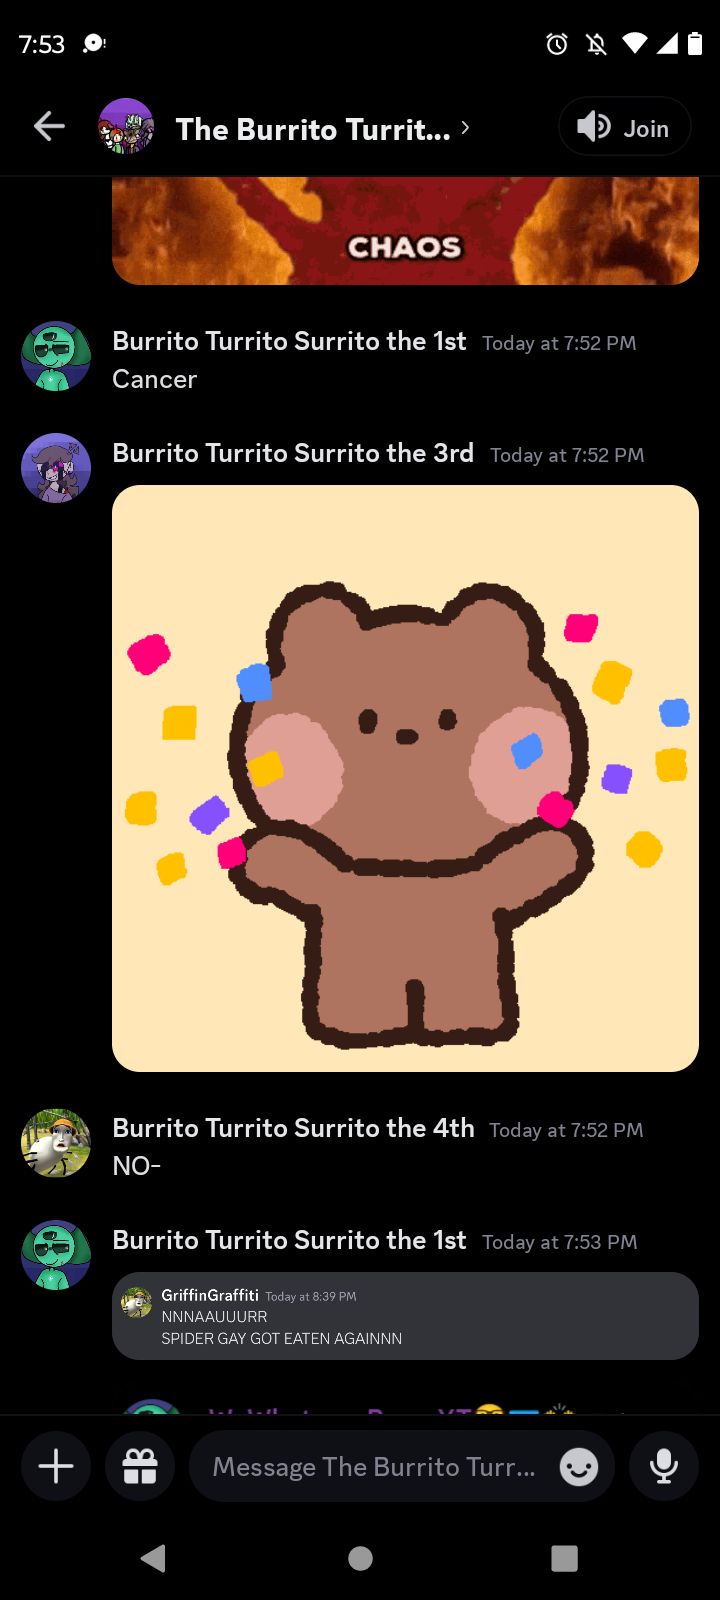Image resolution: width=720 pixels, height=1600 pixels.
Task: Tap the green avatar beside Cancer message
Action: pos(56,356)
